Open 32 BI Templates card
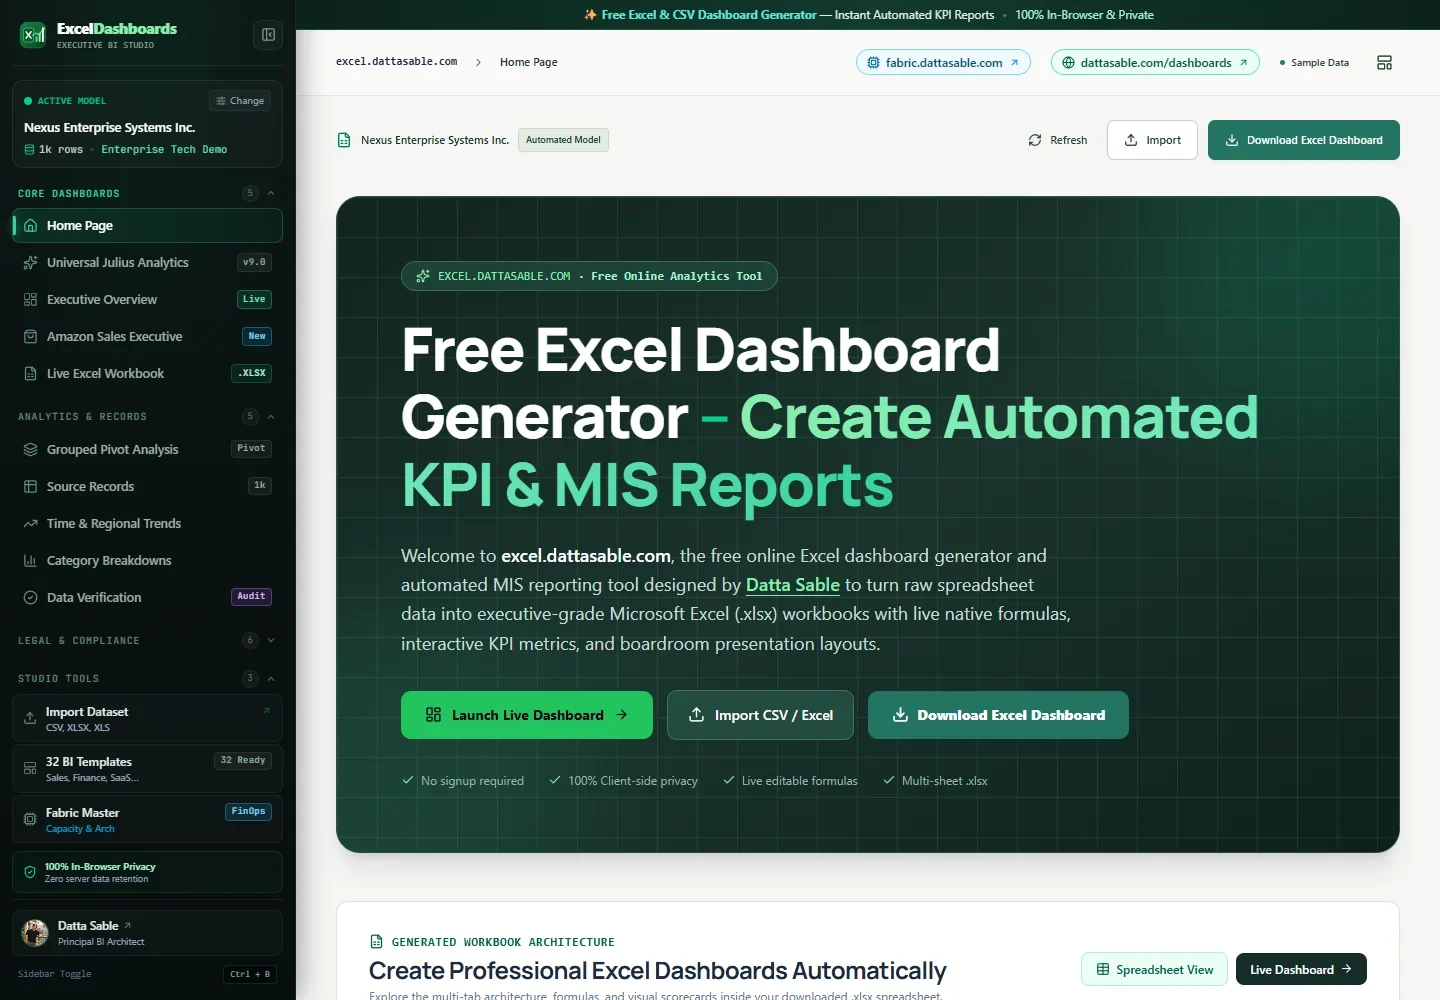This screenshot has height=1000, width=1440. 147,769
